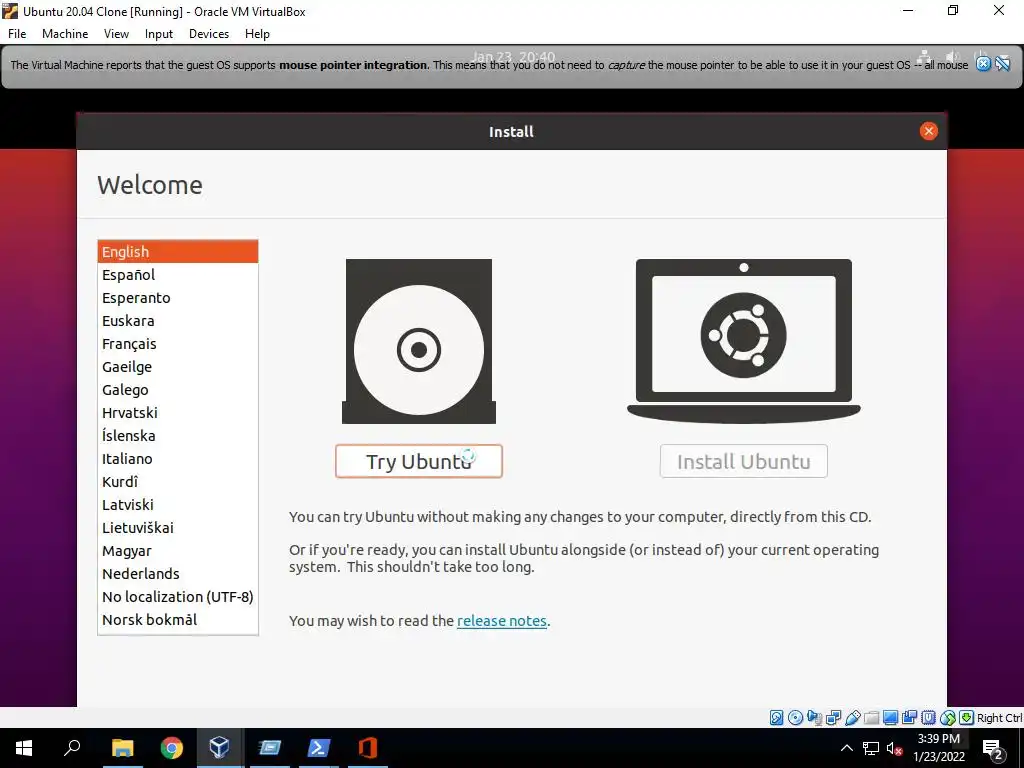The height and width of the screenshot is (768, 1024).
Task: Select Galego in the language list
Action: click(x=178, y=390)
